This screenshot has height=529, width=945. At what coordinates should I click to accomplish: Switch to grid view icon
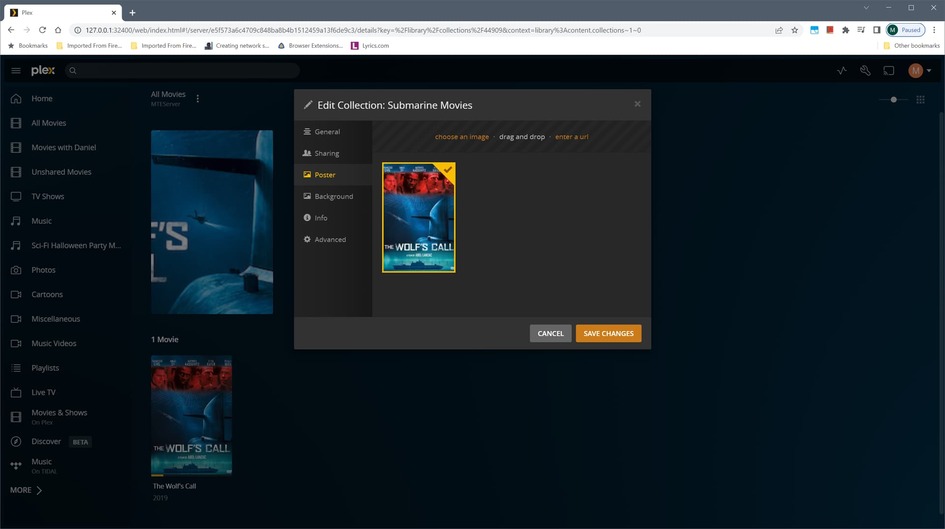(920, 99)
